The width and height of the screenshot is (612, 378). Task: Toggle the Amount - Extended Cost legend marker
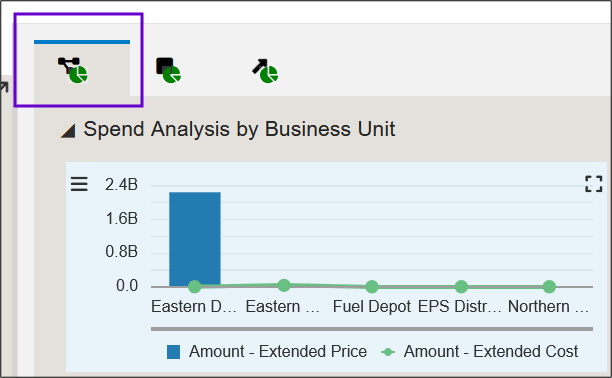pos(388,352)
